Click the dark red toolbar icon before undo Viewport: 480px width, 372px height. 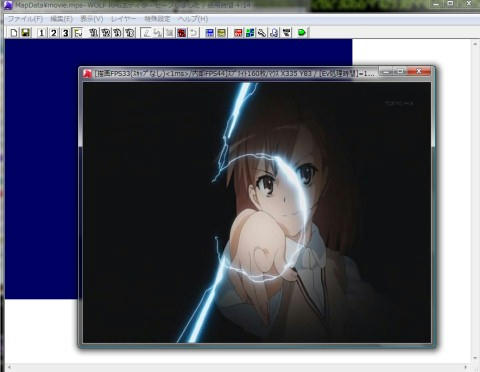click(182, 33)
